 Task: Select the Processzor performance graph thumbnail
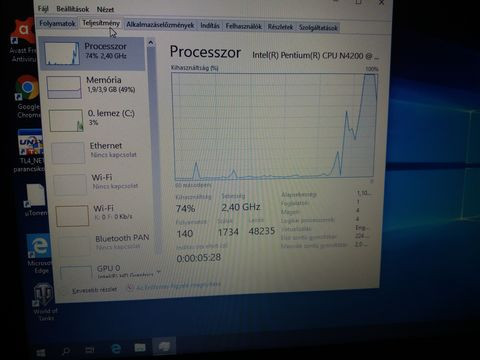[x=62, y=53]
